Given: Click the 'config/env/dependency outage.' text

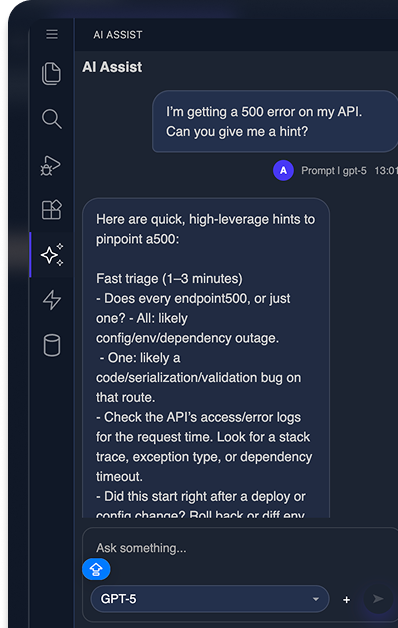Looking at the screenshot, I should click(187, 338).
